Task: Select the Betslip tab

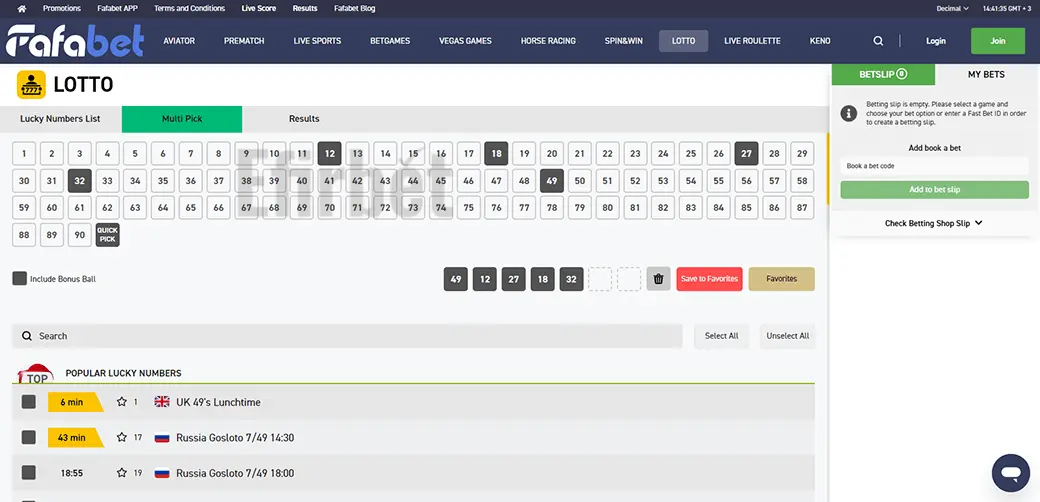Action: click(883, 74)
